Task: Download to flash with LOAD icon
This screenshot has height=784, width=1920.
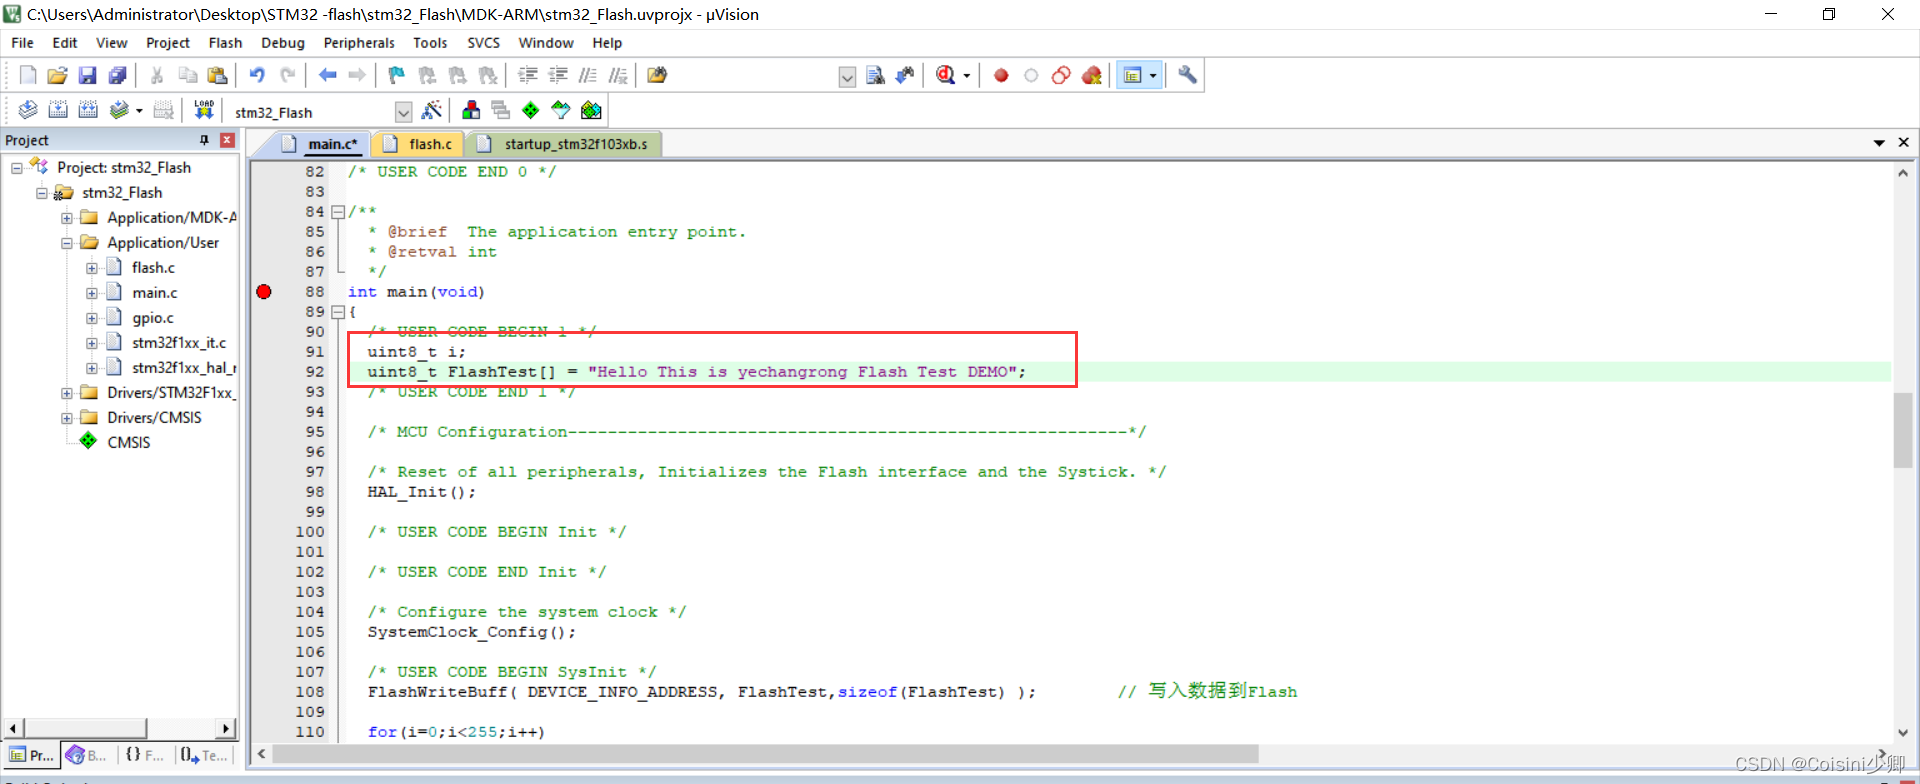Action: pyautogui.click(x=204, y=110)
